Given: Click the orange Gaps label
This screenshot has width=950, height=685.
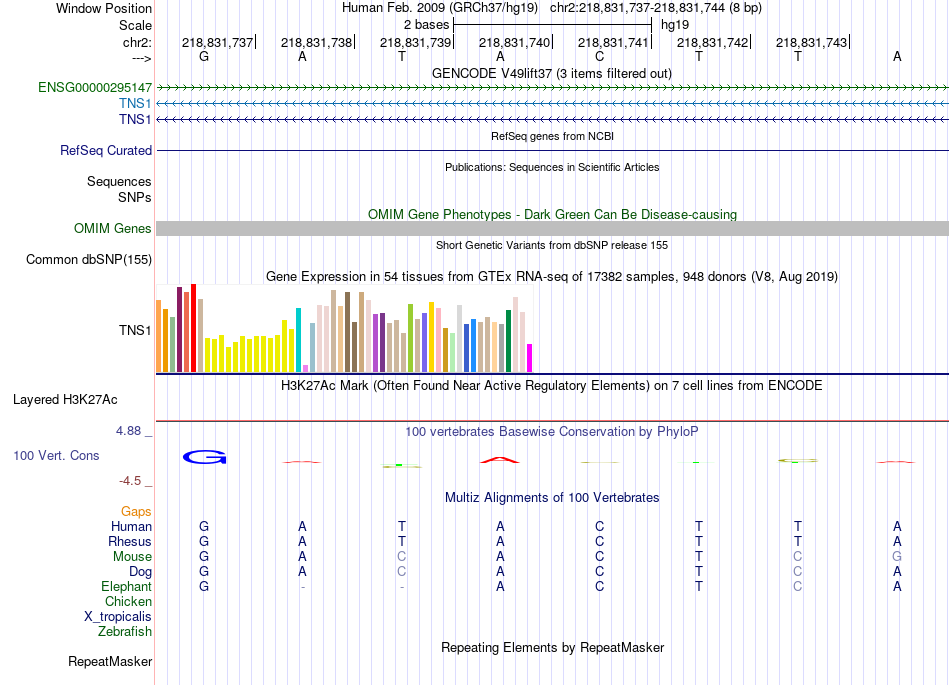Looking at the screenshot, I should 136,512.
